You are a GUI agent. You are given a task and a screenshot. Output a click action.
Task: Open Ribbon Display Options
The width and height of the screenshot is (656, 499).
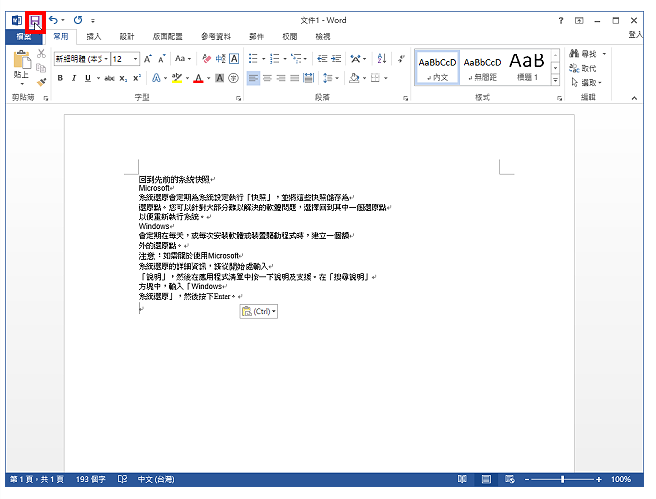coord(579,20)
